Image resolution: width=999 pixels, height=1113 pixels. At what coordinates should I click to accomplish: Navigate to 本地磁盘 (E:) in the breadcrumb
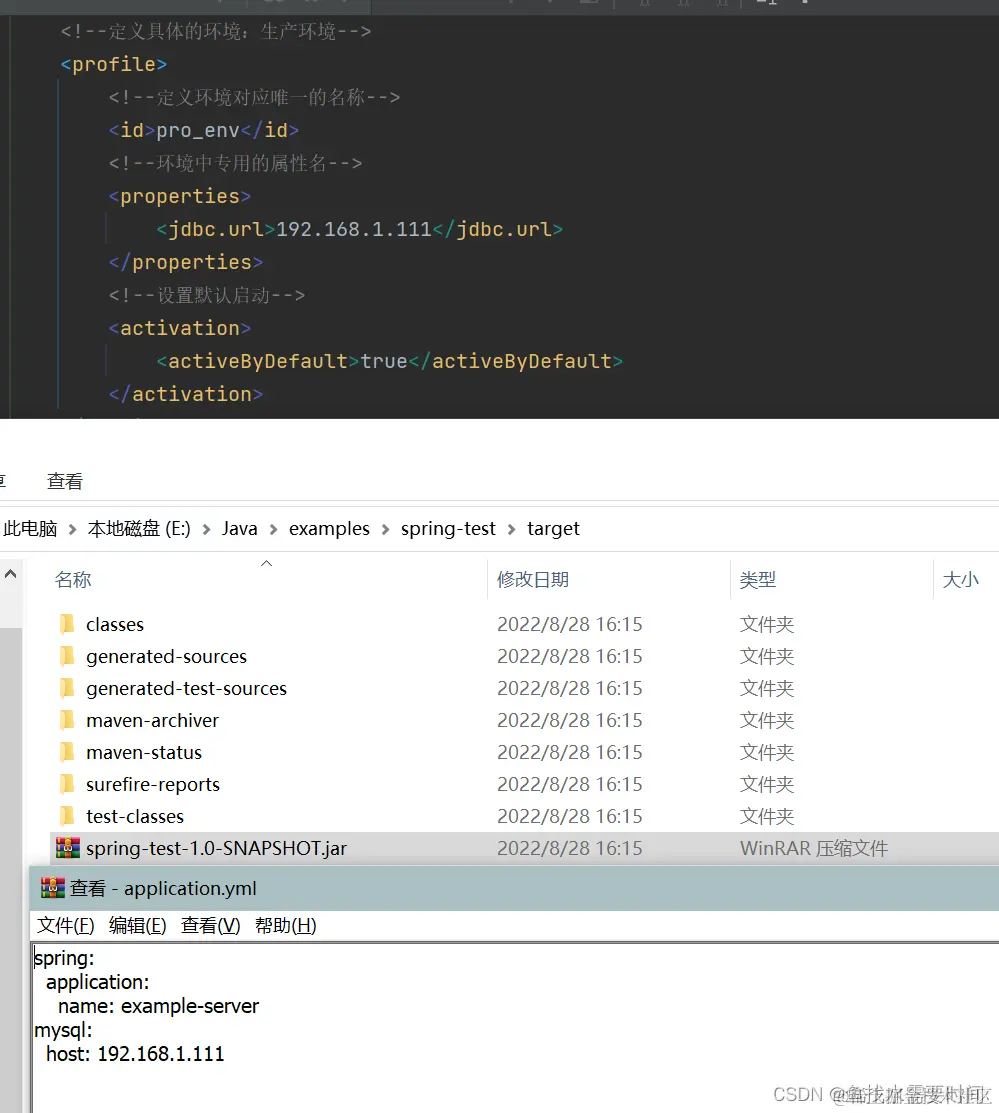139,529
